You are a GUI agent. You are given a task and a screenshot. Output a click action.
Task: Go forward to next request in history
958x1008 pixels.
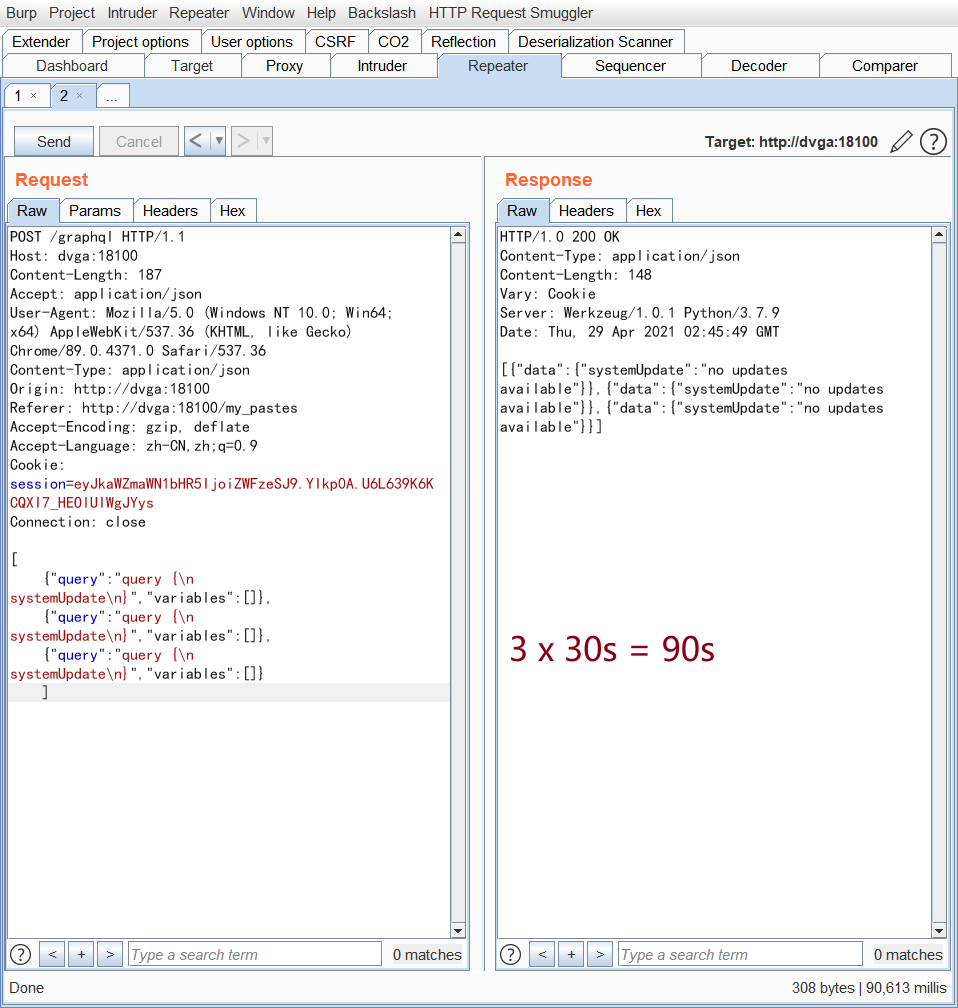tap(244, 141)
